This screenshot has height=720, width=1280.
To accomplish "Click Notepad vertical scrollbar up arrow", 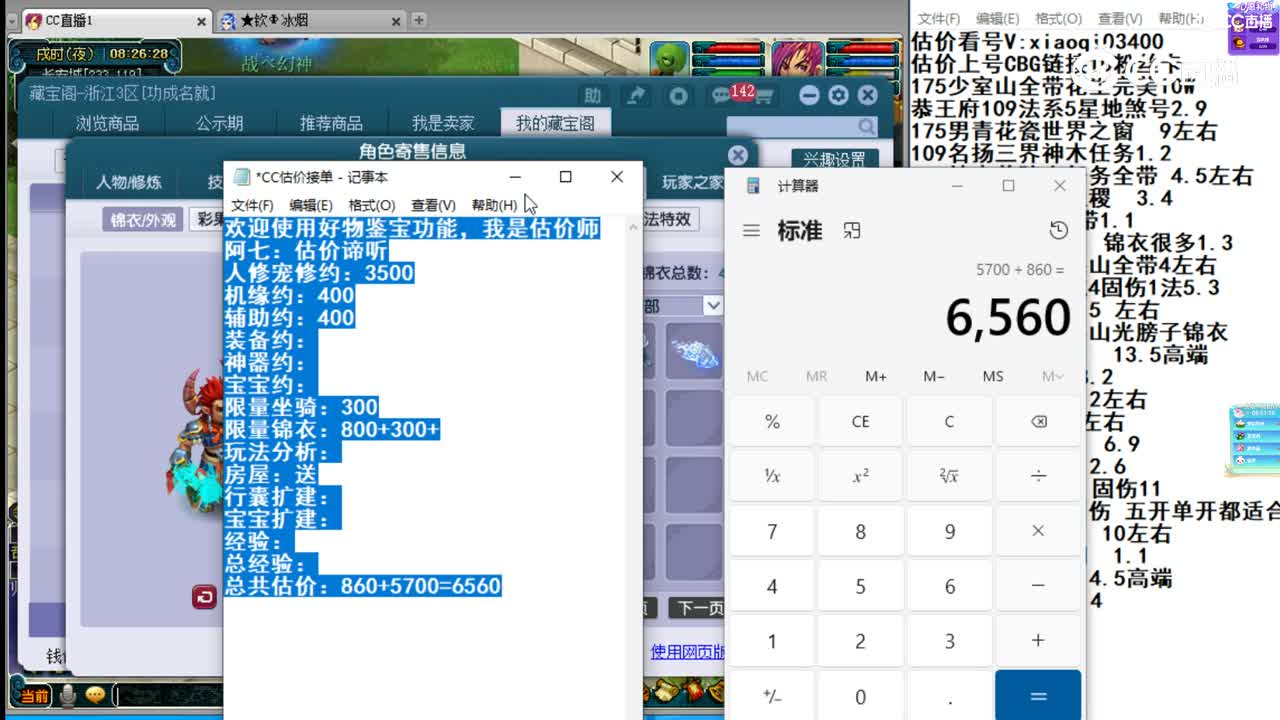I will (632, 227).
